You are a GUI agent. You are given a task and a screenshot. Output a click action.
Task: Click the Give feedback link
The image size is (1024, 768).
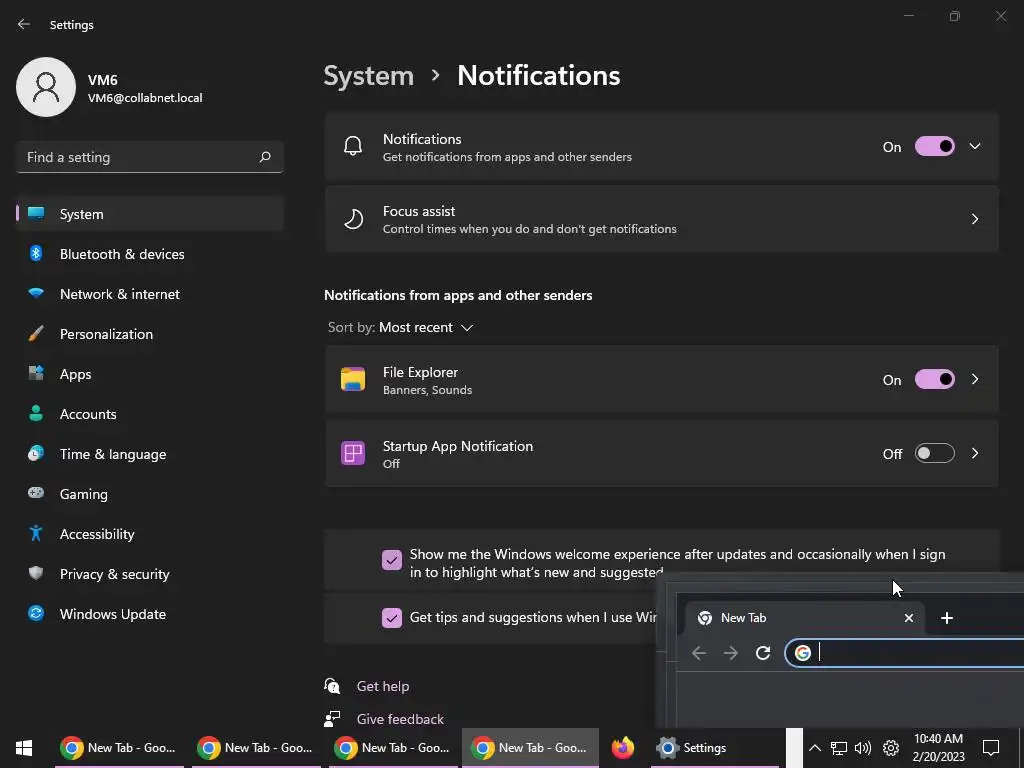click(400, 719)
